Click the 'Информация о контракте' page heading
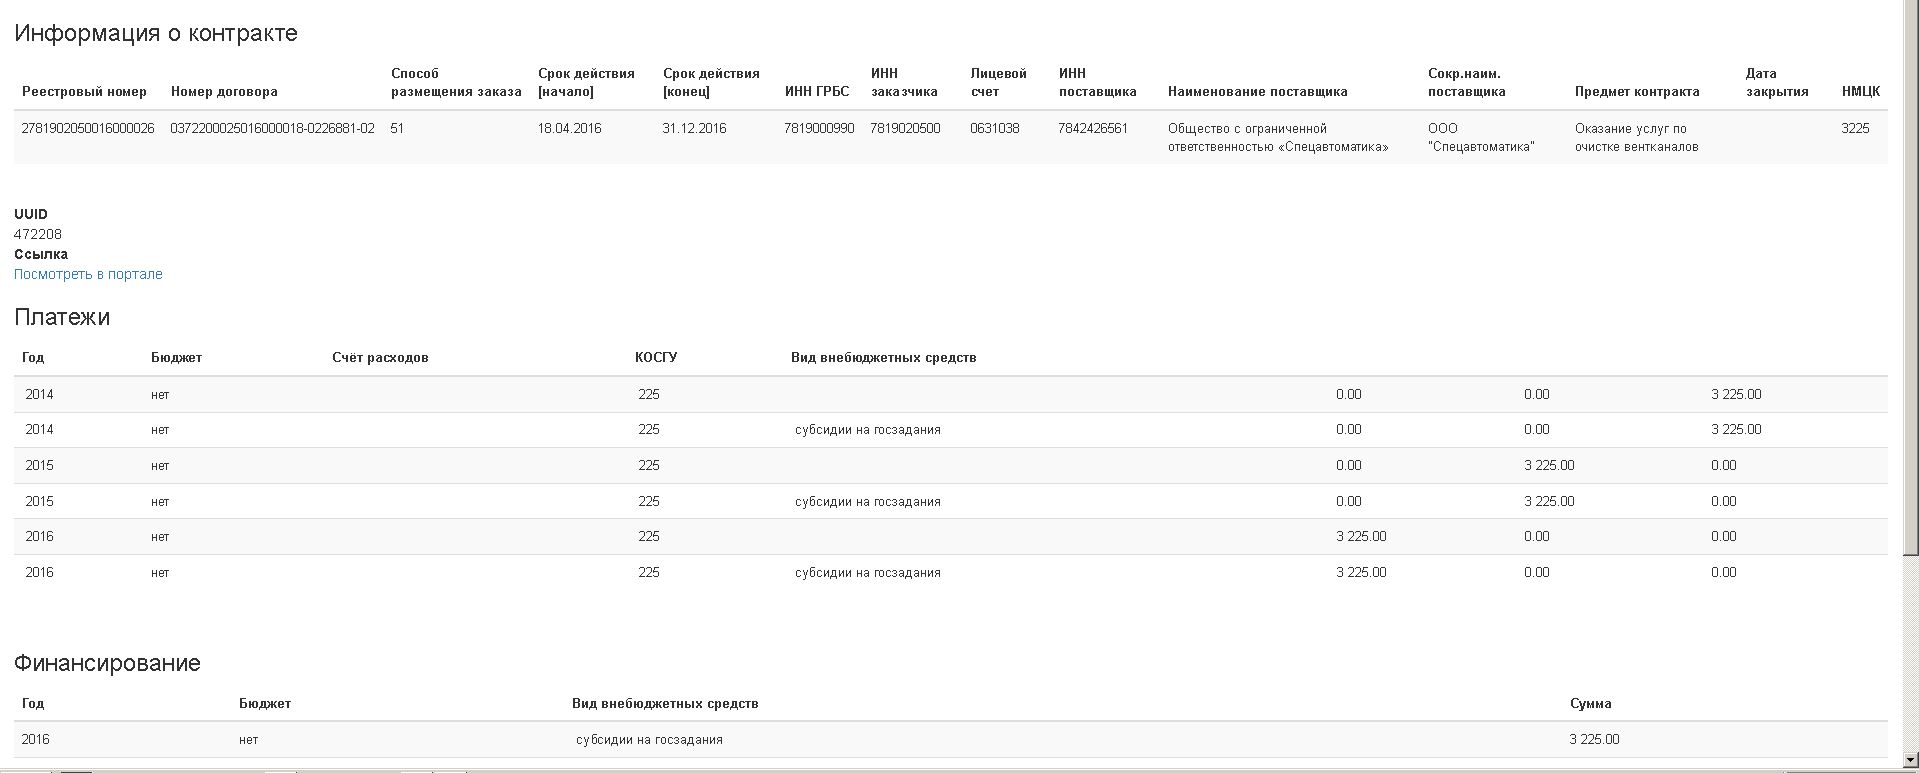 coord(156,33)
